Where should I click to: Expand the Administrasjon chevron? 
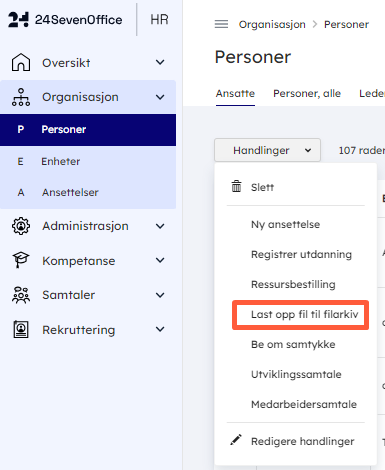coord(160,226)
